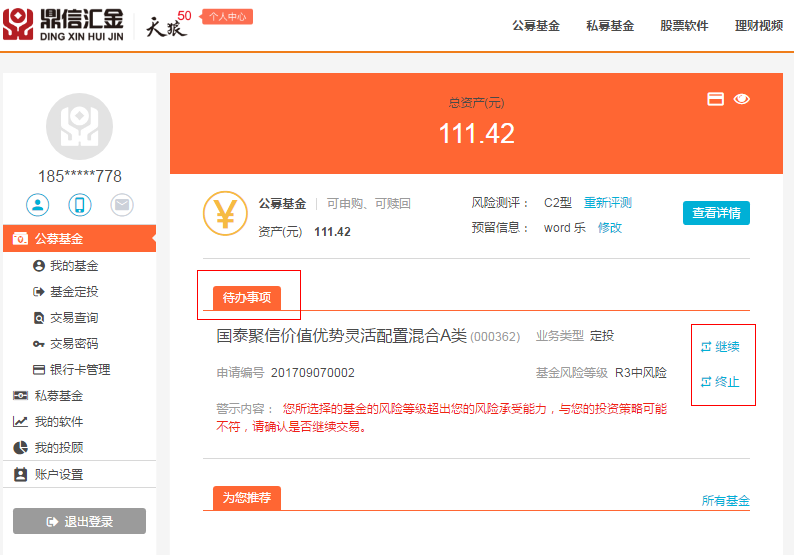Select 我的基金 in the sidebar
The height and width of the screenshot is (555, 794).
(x=73, y=266)
